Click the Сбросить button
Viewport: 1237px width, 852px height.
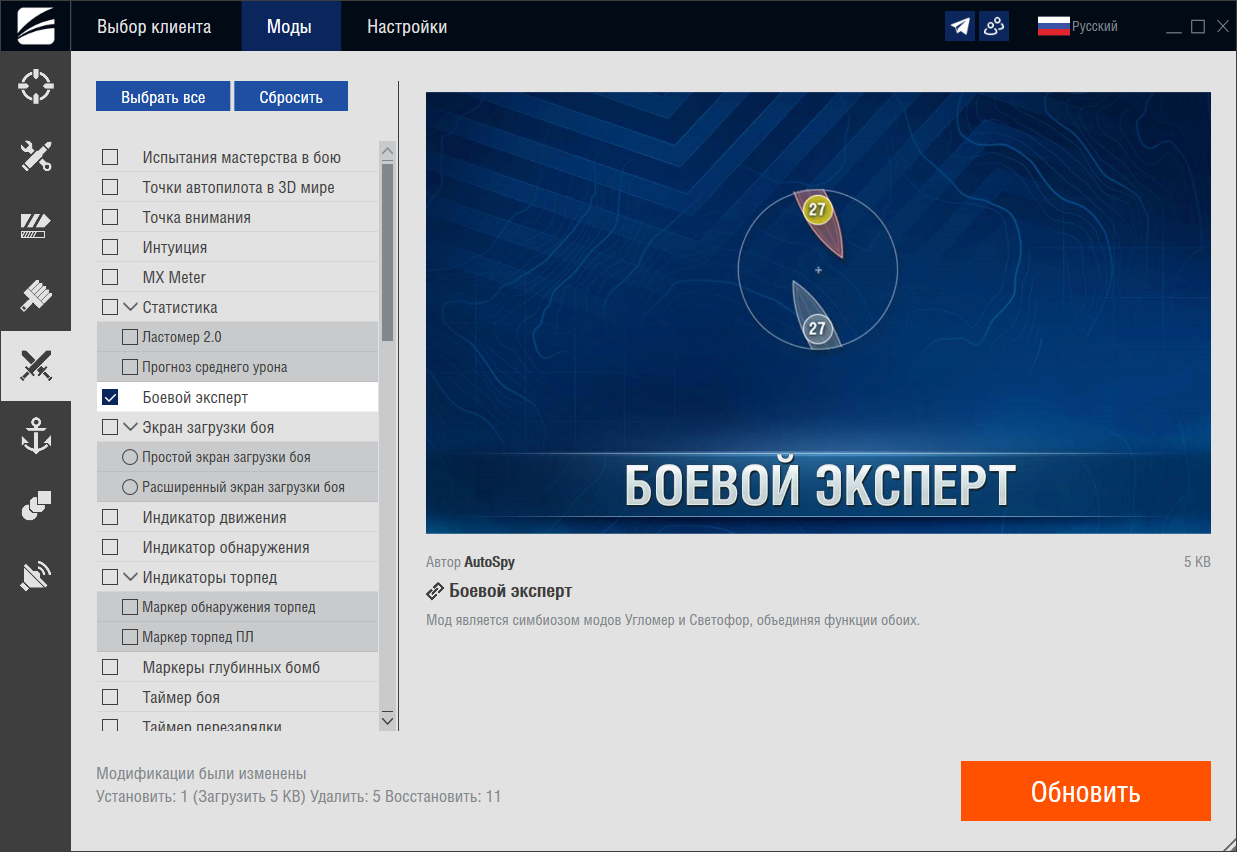tap(291, 97)
